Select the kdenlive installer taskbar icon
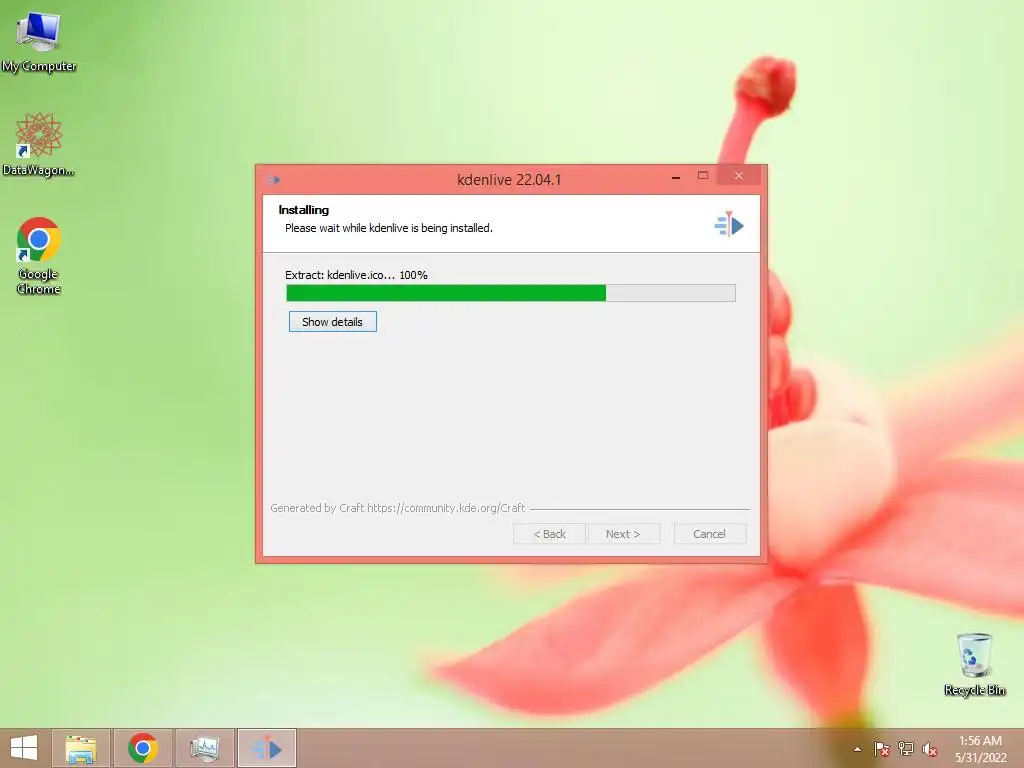Screen dimensions: 1024x768 266,748
